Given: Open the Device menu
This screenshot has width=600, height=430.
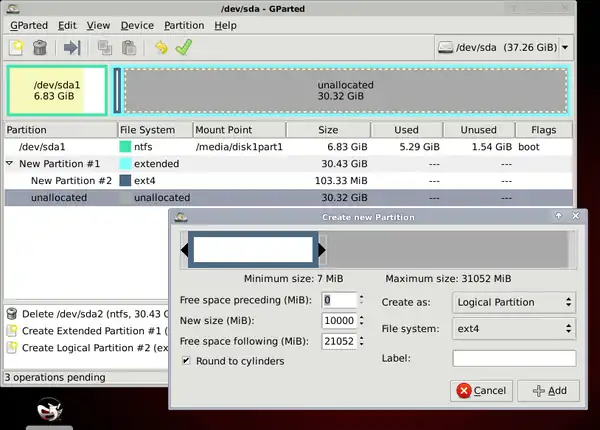Looking at the screenshot, I should (x=137, y=25).
